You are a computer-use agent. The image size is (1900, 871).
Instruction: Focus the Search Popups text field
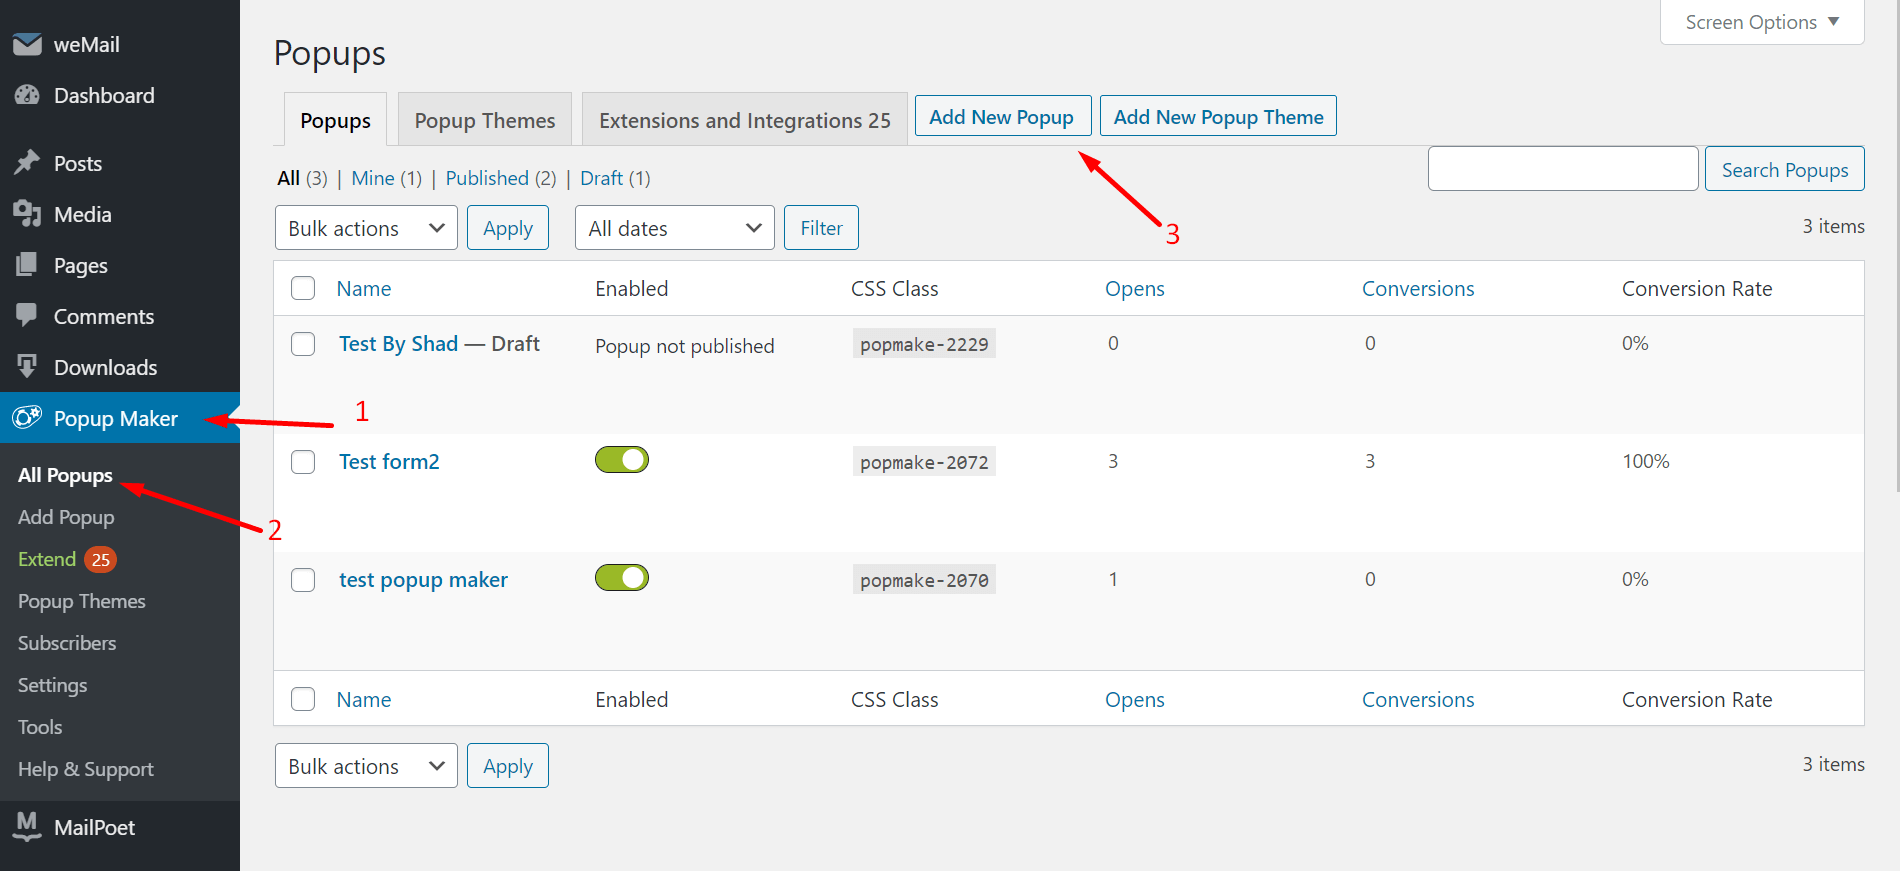pos(1562,169)
